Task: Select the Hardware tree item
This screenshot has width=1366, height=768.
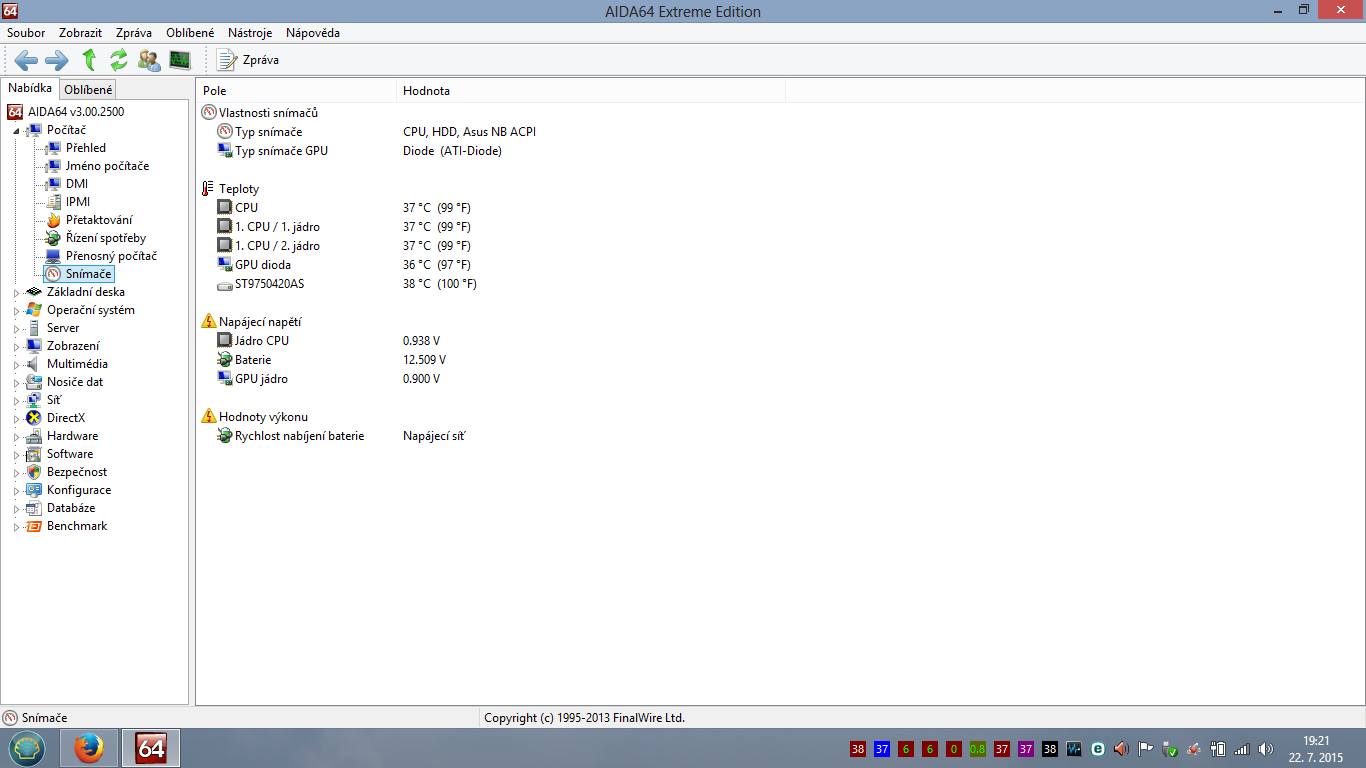Action: point(72,436)
